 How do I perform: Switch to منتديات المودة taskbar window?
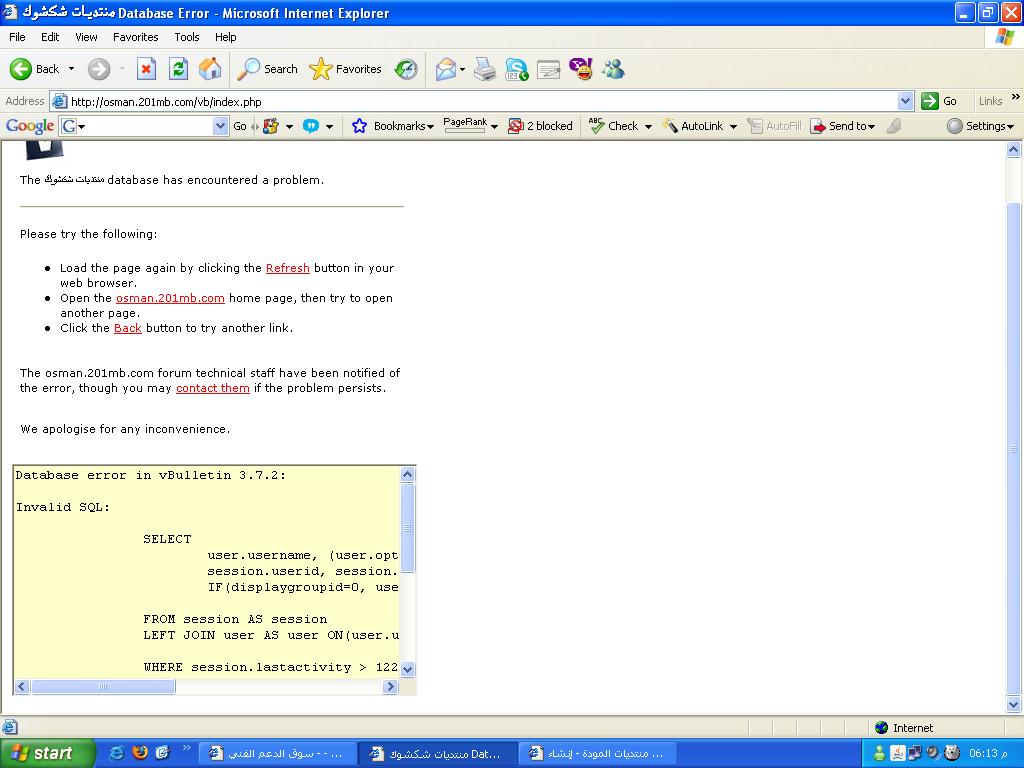point(596,753)
